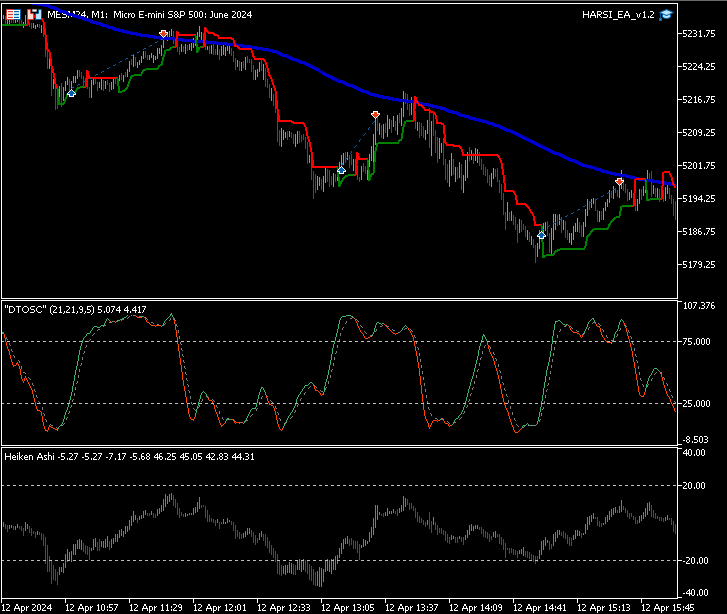The image size is (727, 614).
Task: Select the red sell arrow near 11:29
Action: (163, 34)
